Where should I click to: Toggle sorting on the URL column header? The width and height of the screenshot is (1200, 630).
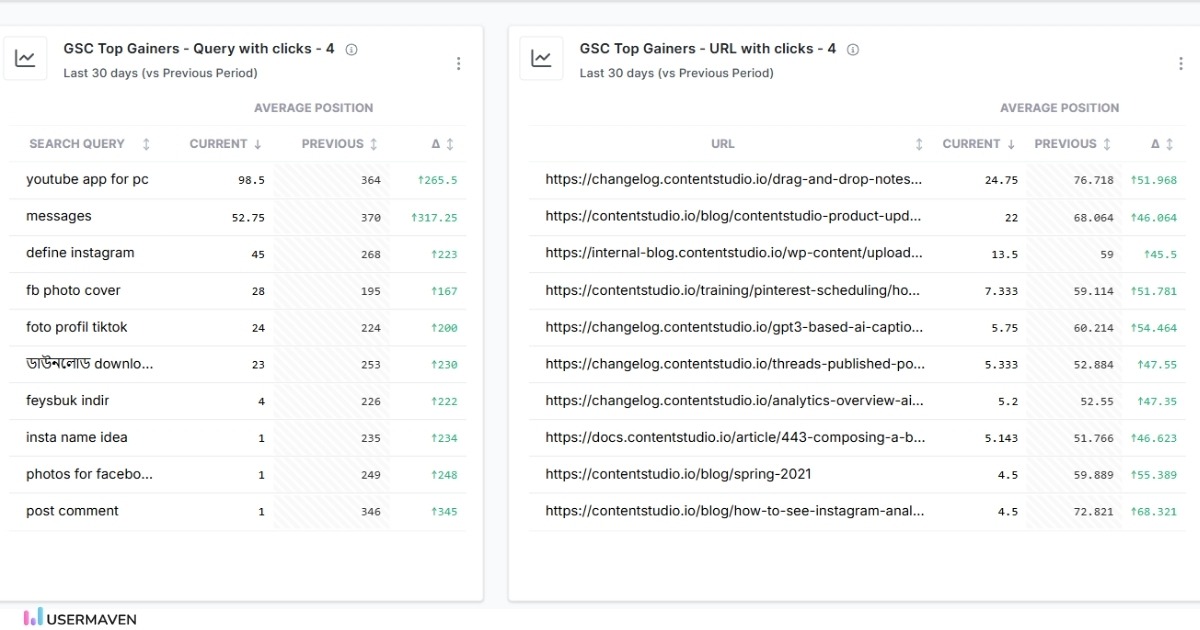point(919,144)
